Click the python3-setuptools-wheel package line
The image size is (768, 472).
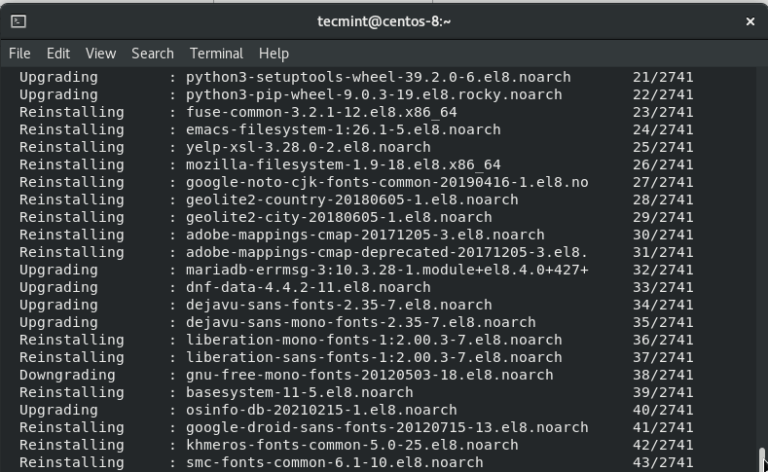coord(378,77)
